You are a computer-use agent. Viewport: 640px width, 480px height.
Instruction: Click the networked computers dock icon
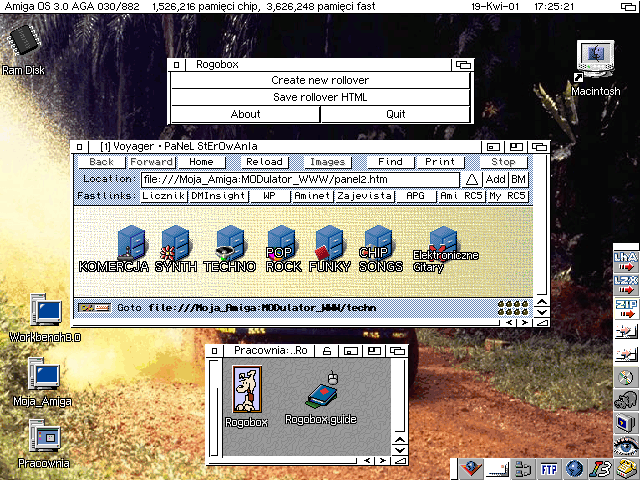click(x=523, y=469)
